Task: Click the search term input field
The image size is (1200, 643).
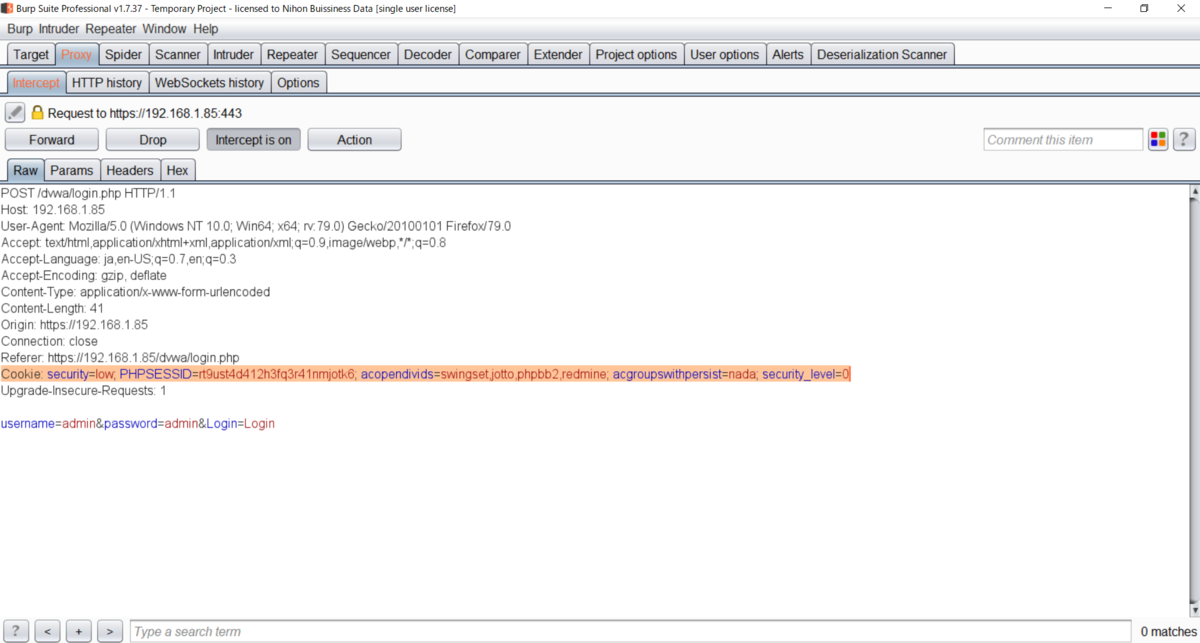Action: coord(631,631)
